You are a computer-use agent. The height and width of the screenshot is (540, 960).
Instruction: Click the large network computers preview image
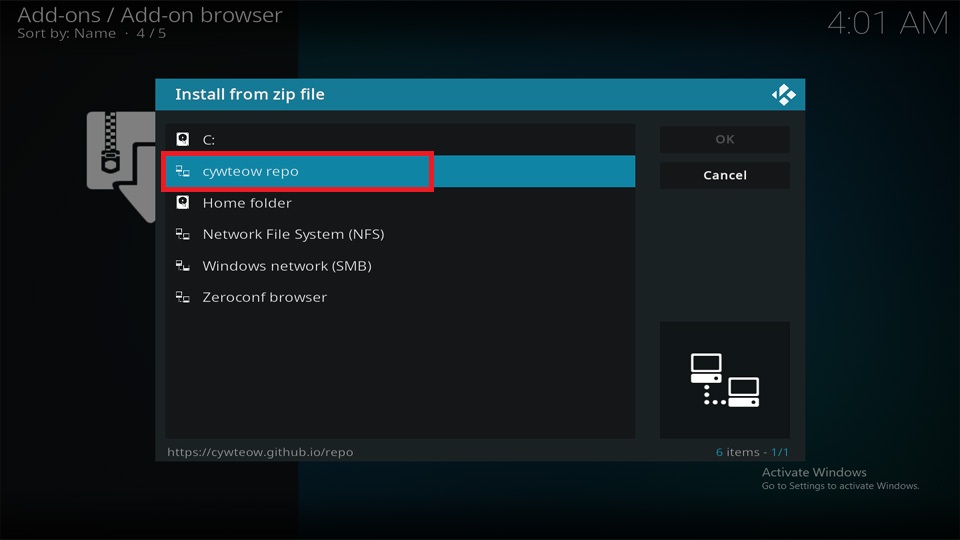click(x=725, y=380)
